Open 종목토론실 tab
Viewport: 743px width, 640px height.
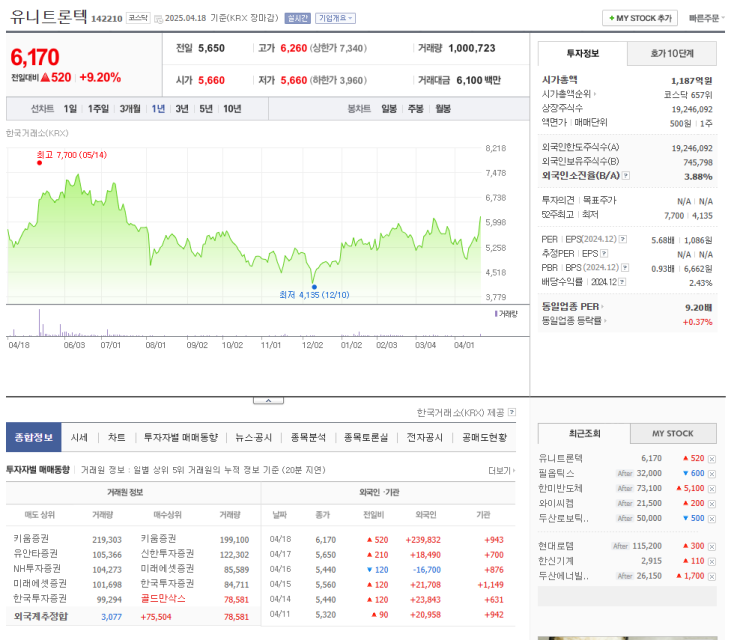pos(366,437)
